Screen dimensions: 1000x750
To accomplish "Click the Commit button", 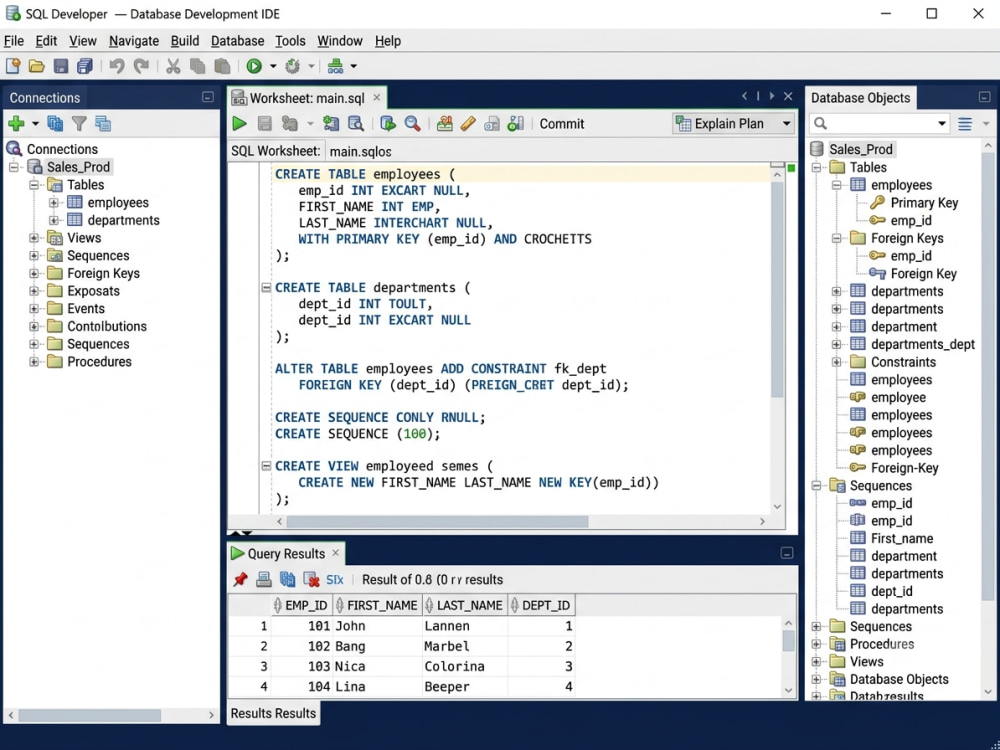I will pyautogui.click(x=562, y=124).
